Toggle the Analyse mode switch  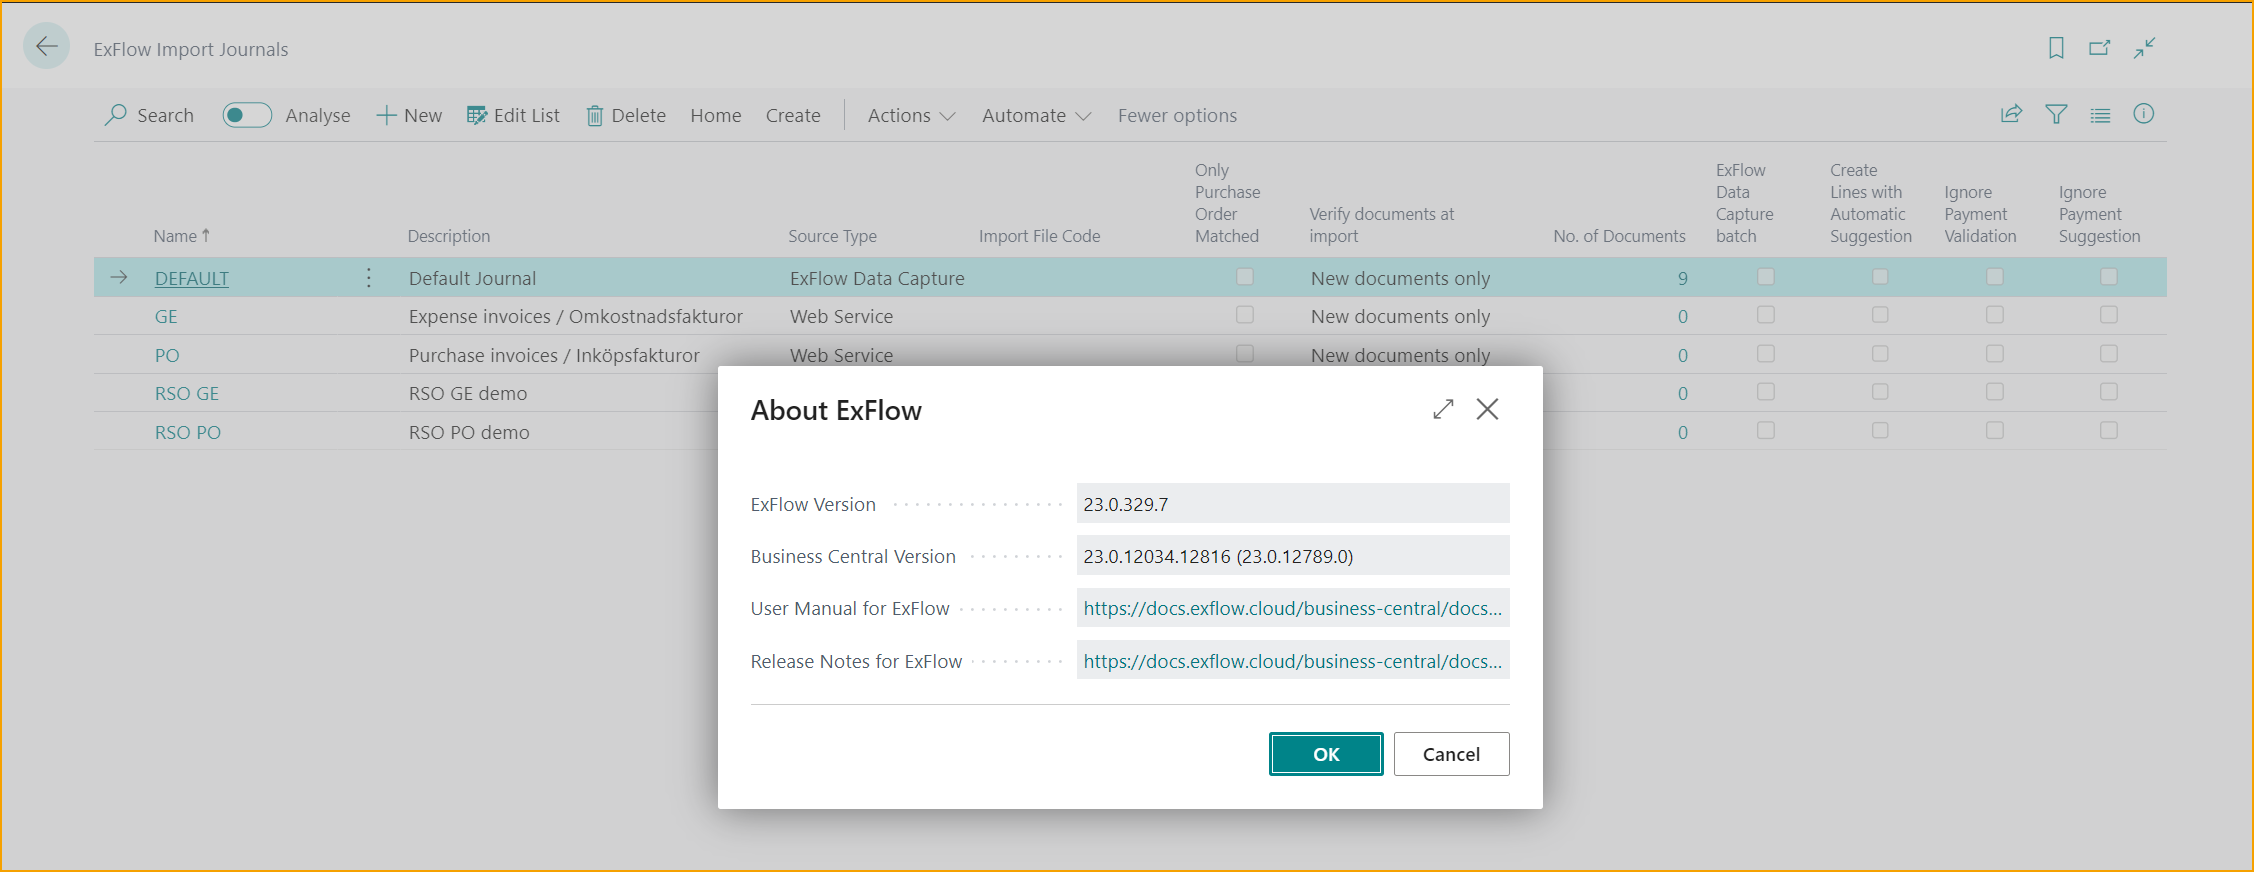(247, 115)
